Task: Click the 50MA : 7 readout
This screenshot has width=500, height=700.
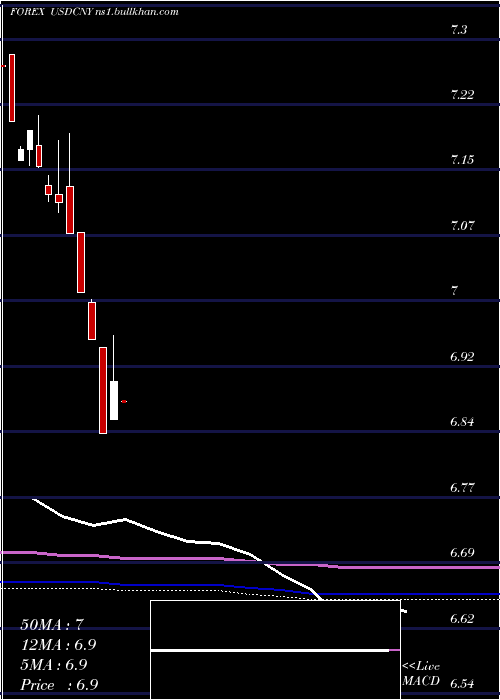Action: coord(52,625)
